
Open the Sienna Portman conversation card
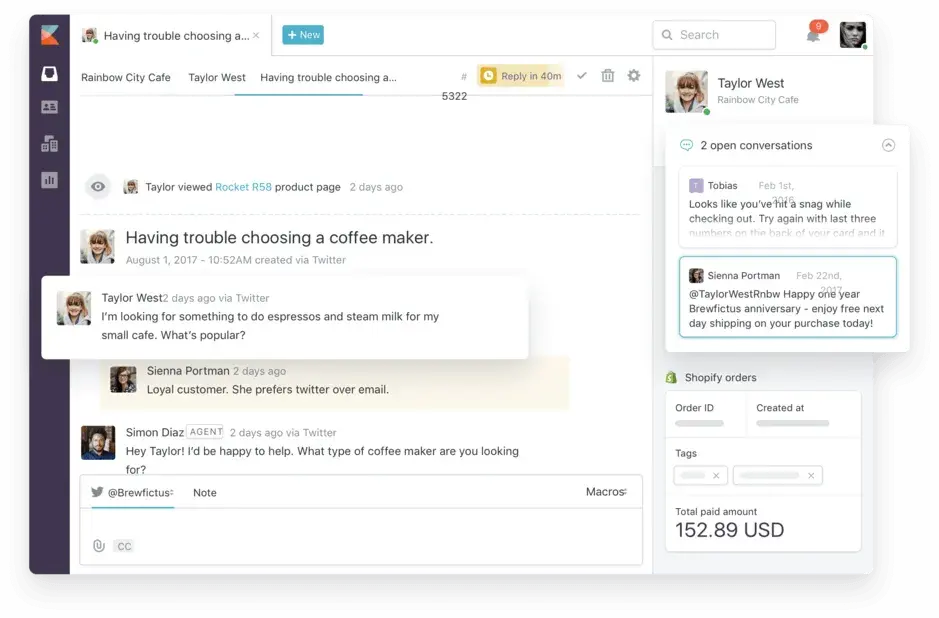click(787, 297)
